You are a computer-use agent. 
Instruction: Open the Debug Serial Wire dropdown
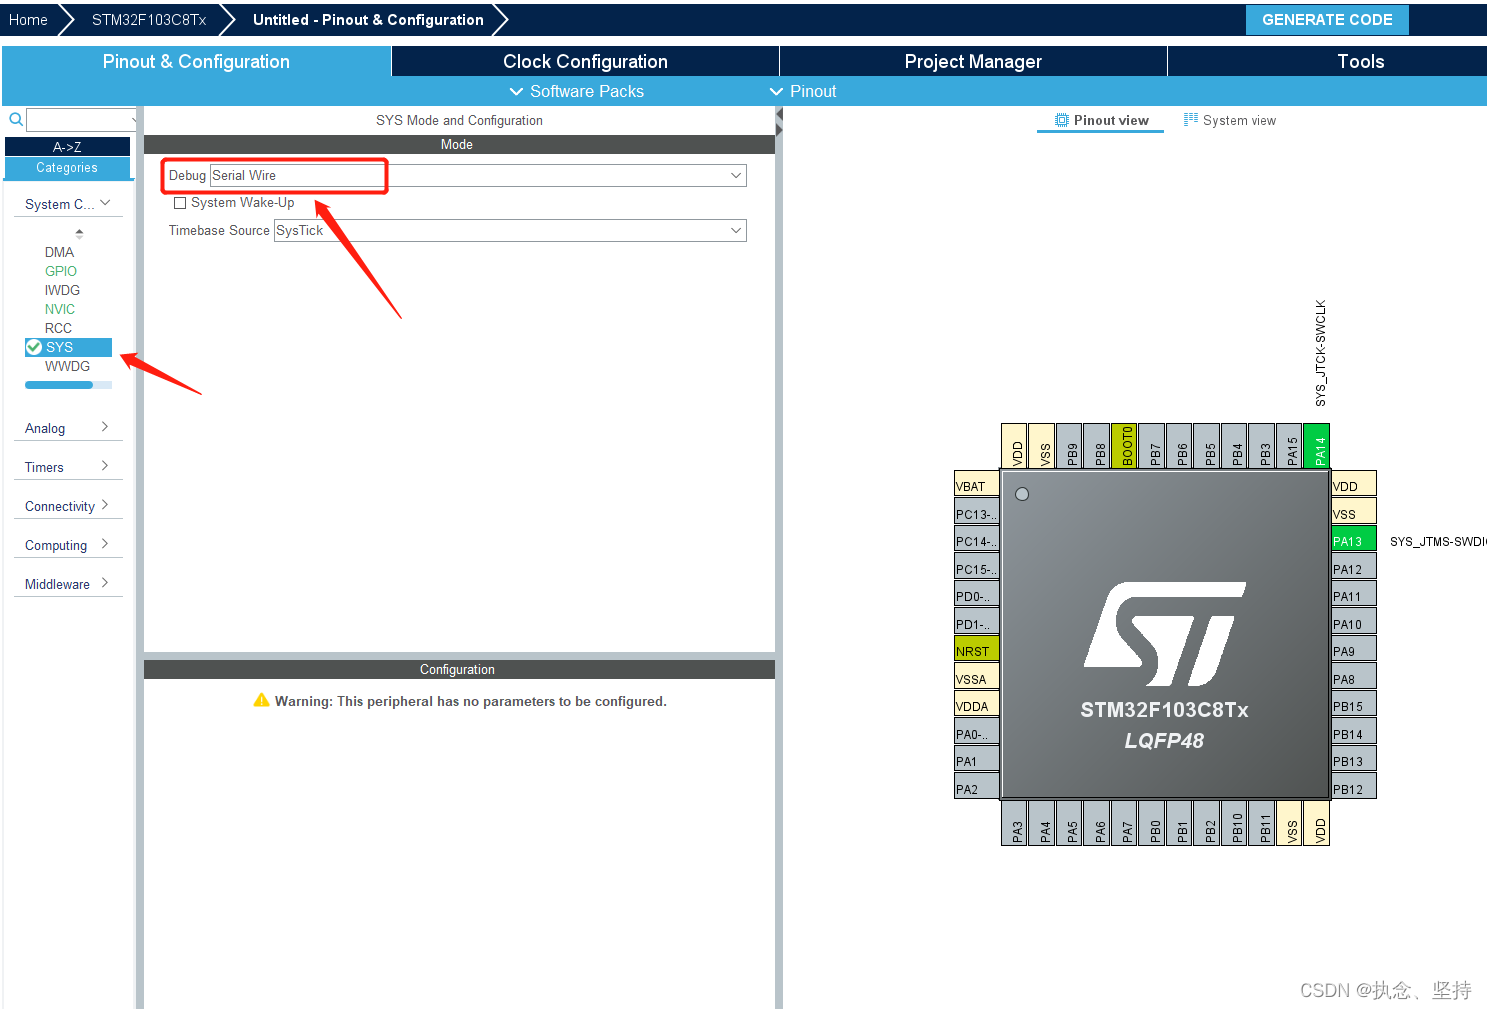478,175
